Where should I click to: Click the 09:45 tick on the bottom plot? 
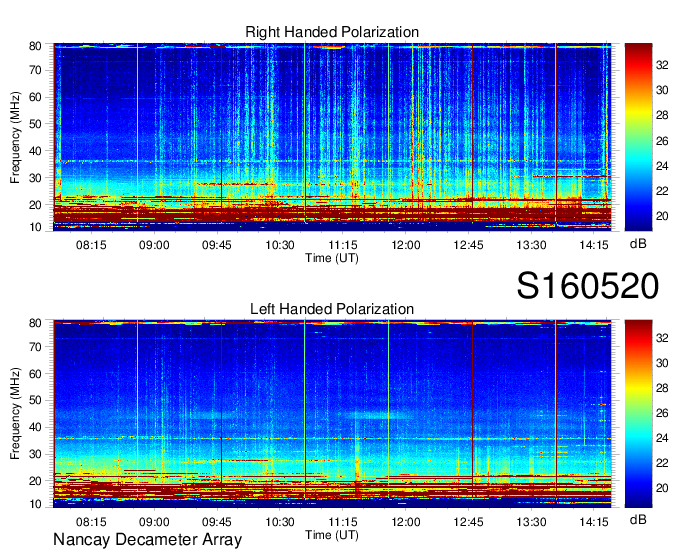point(217,522)
